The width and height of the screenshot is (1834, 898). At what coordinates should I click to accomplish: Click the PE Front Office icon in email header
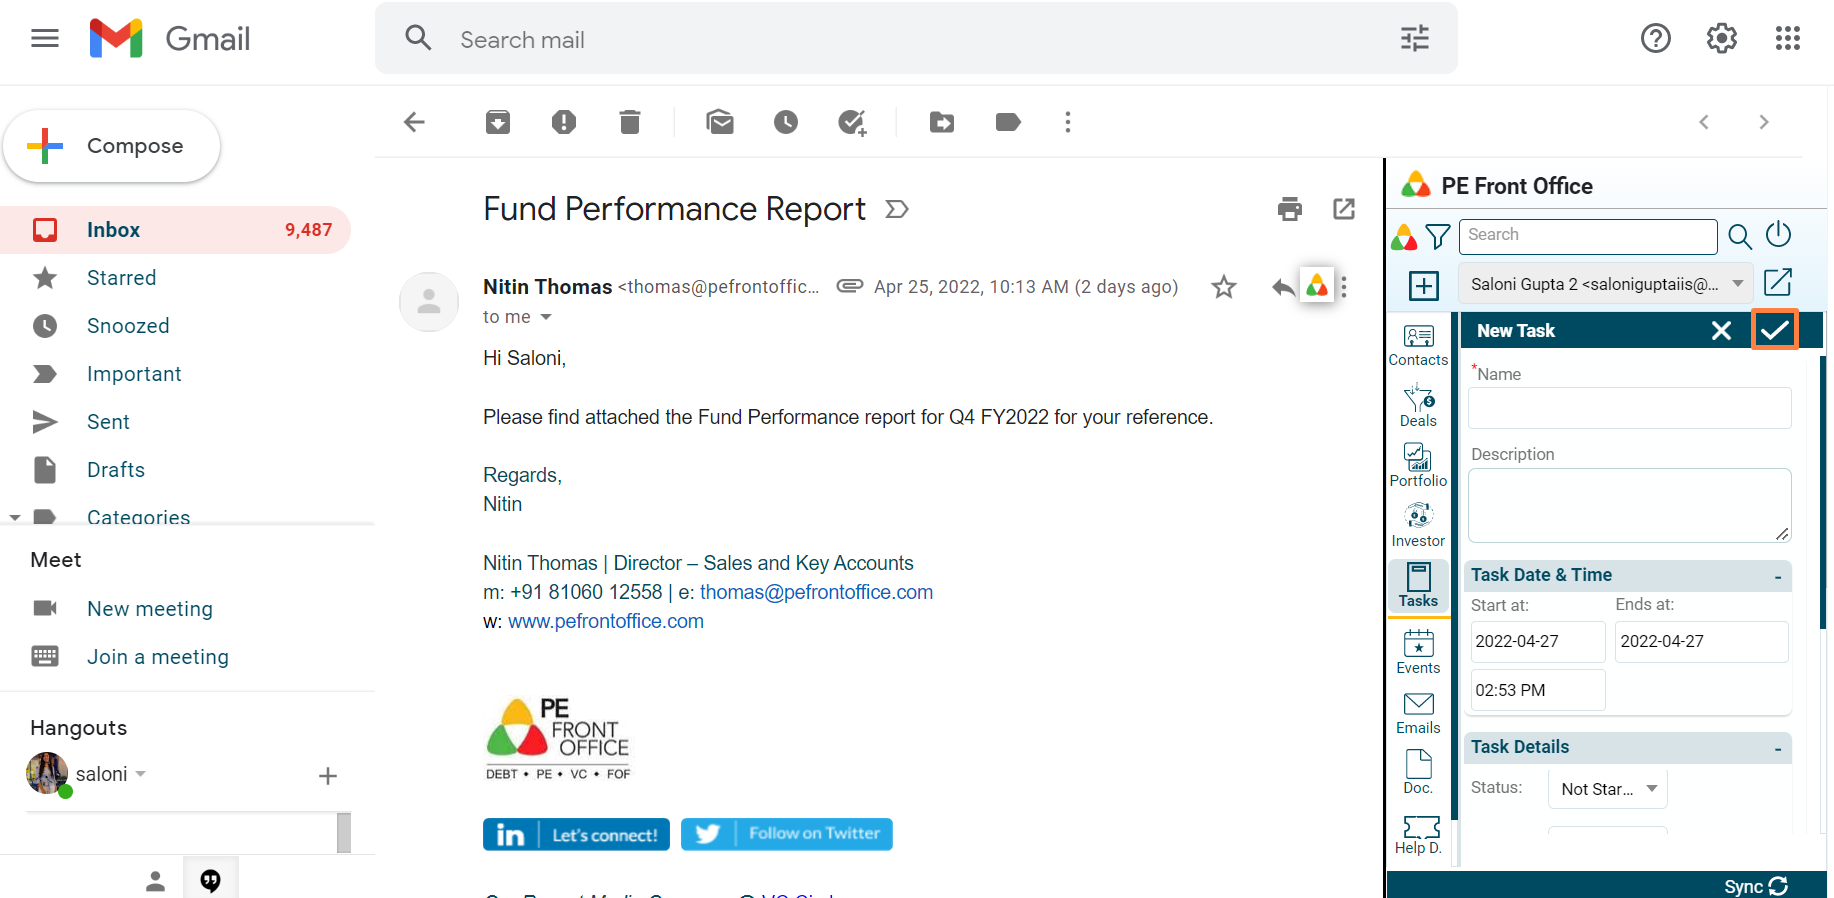(x=1317, y=287)
